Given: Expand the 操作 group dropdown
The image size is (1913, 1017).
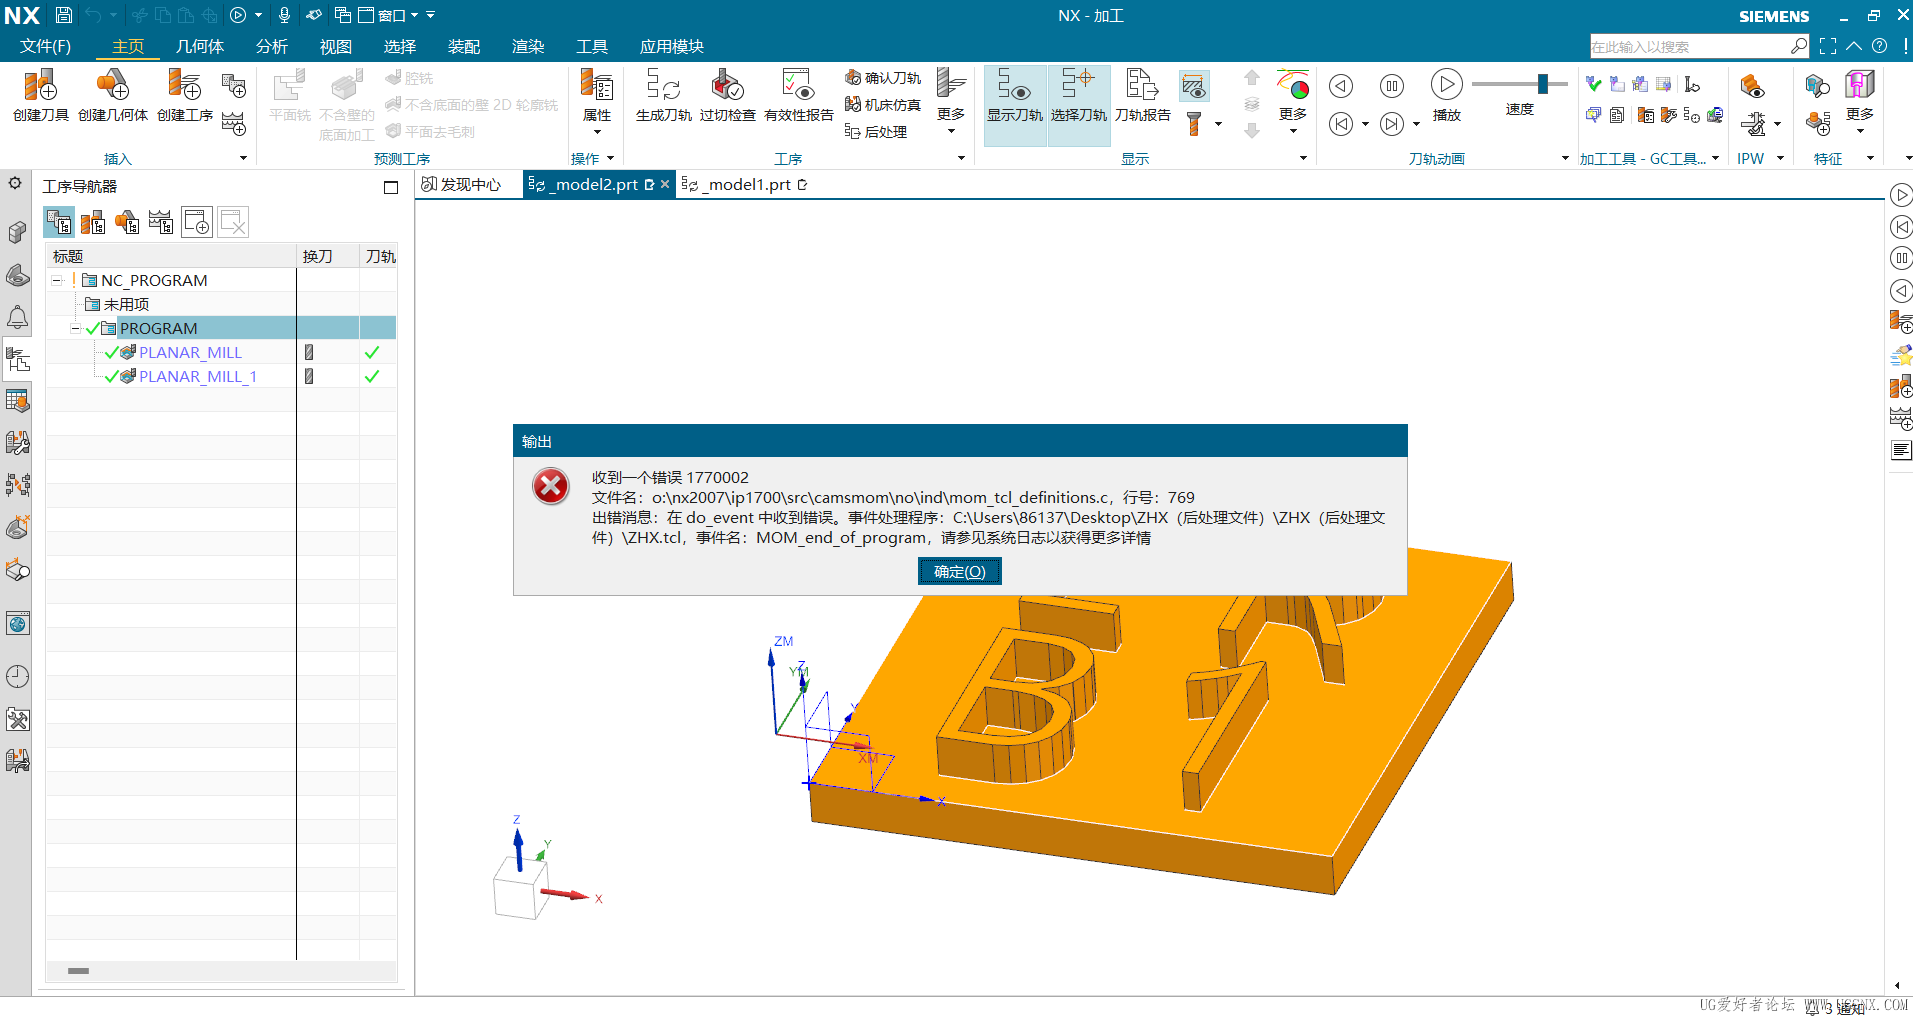Looking at the screenshot, I should (x=610, y=158).
